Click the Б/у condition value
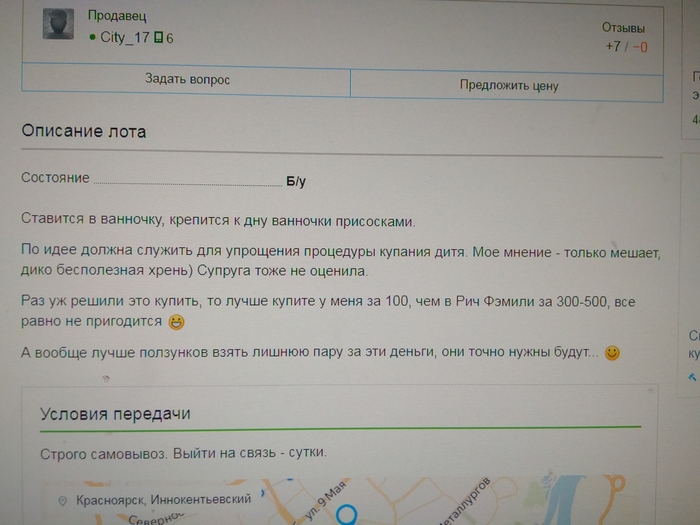700x525 pixels. (x=296, y=182)
